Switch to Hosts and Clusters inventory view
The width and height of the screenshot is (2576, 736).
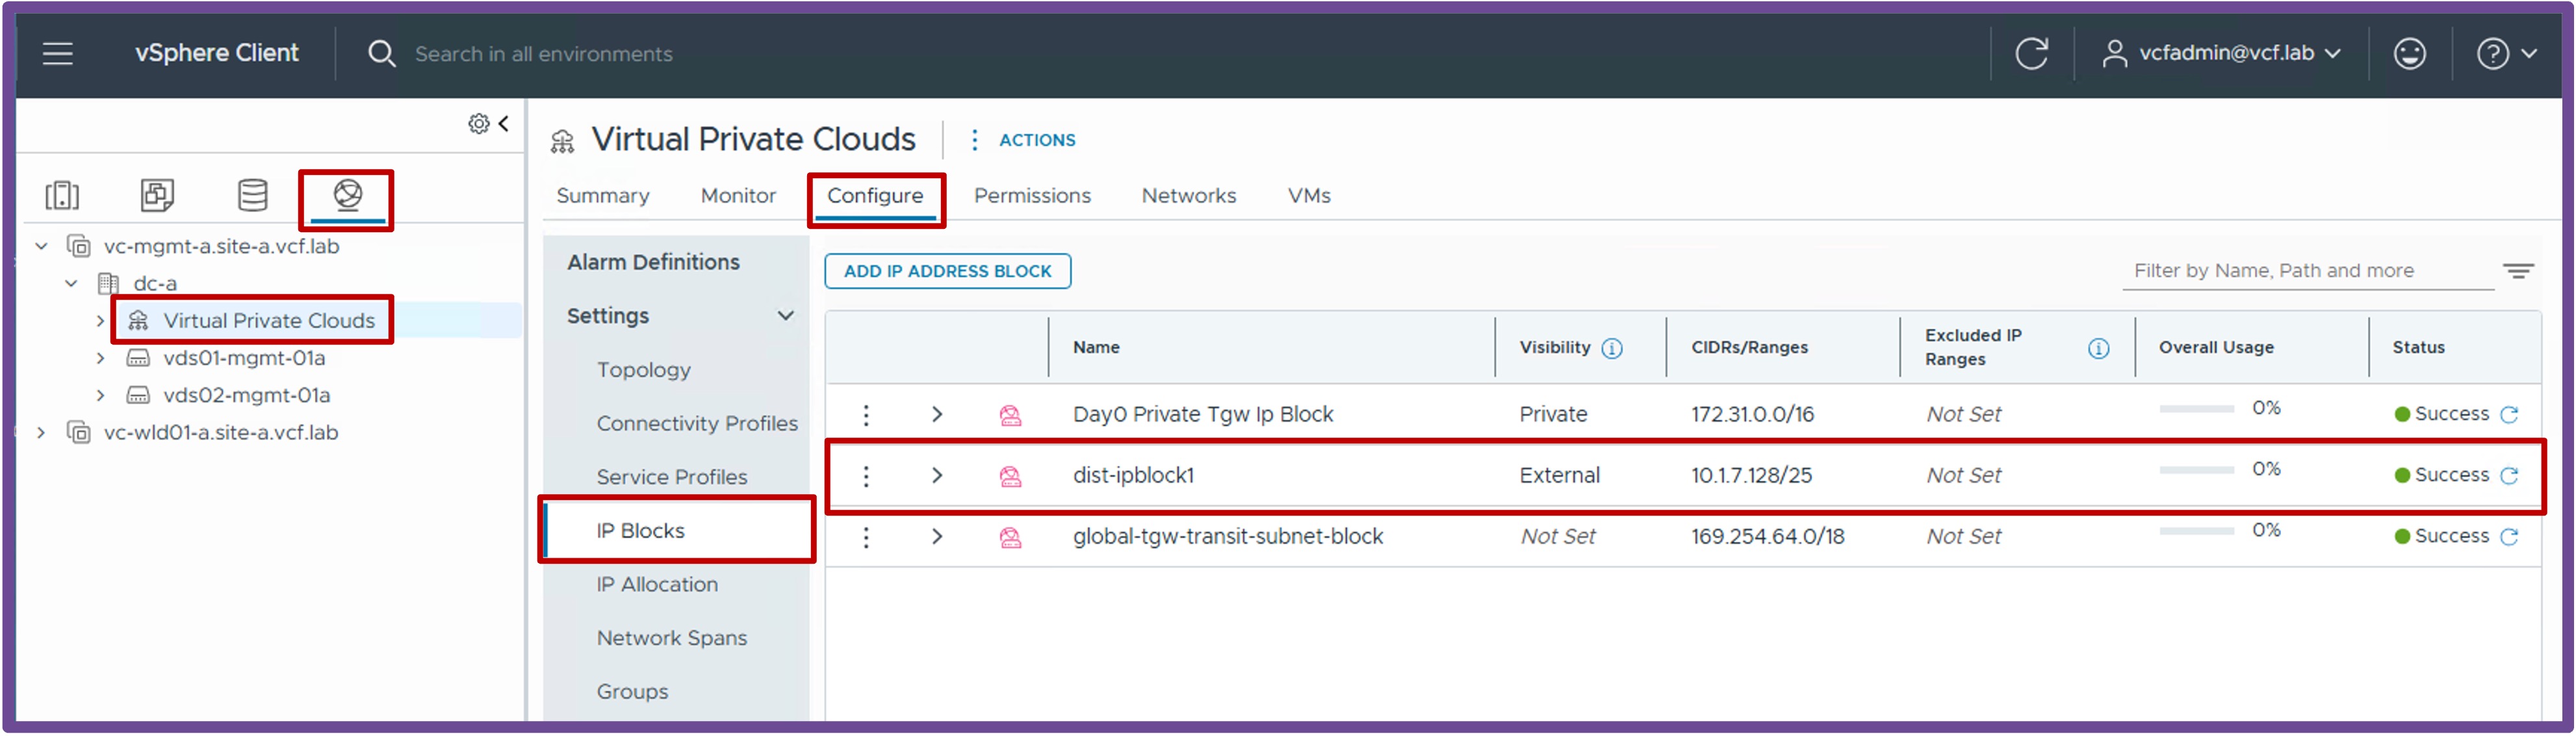(x=62, y=195)
